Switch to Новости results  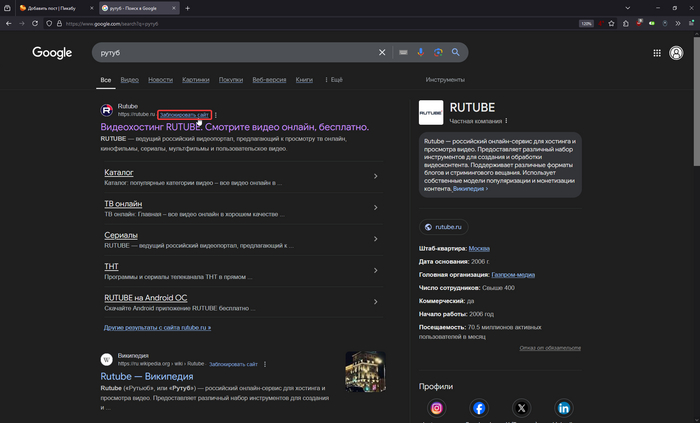pyautogui.click(x=160, y=80)
